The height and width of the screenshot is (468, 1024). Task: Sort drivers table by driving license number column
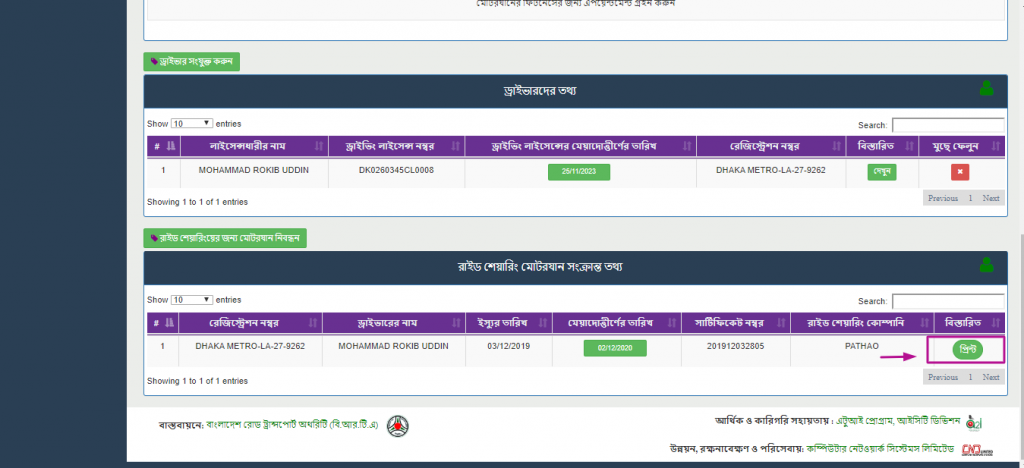pyautogui.click(x=396, y=146)
